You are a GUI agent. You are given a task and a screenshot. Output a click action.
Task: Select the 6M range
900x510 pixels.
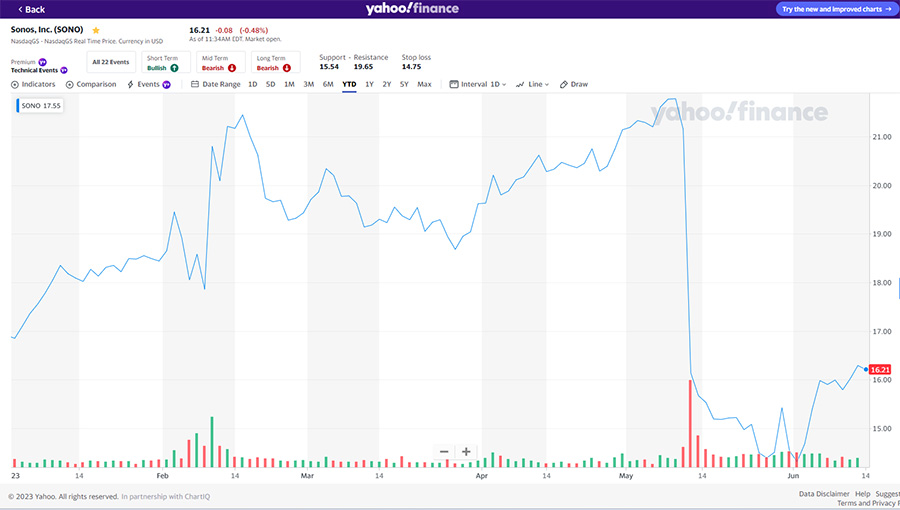coord(328,84)
